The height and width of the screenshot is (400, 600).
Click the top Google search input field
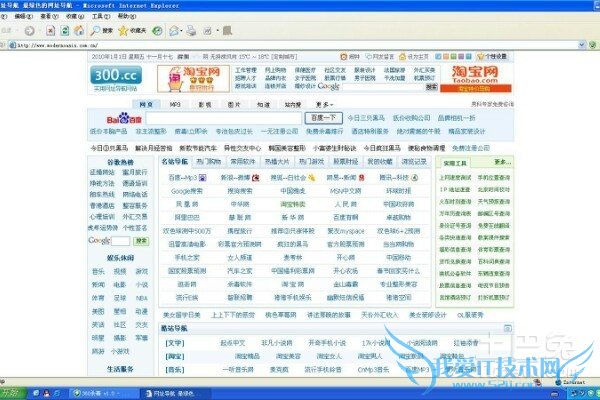click(383, 87)
